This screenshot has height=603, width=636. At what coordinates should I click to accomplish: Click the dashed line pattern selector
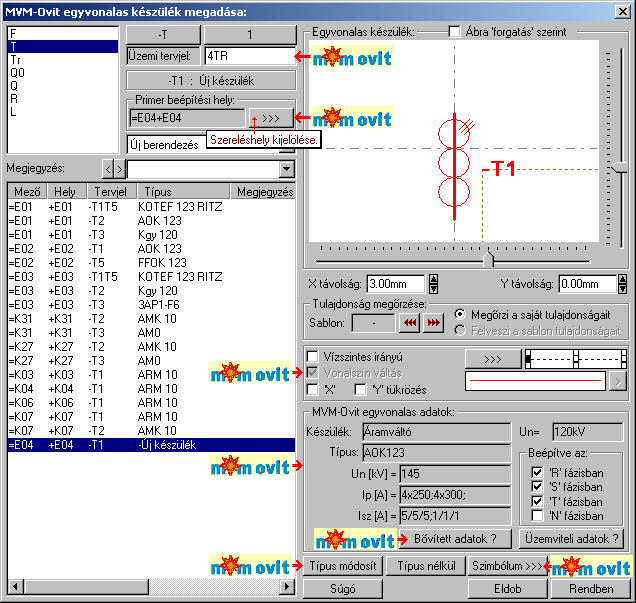click(x=576, y=359)
